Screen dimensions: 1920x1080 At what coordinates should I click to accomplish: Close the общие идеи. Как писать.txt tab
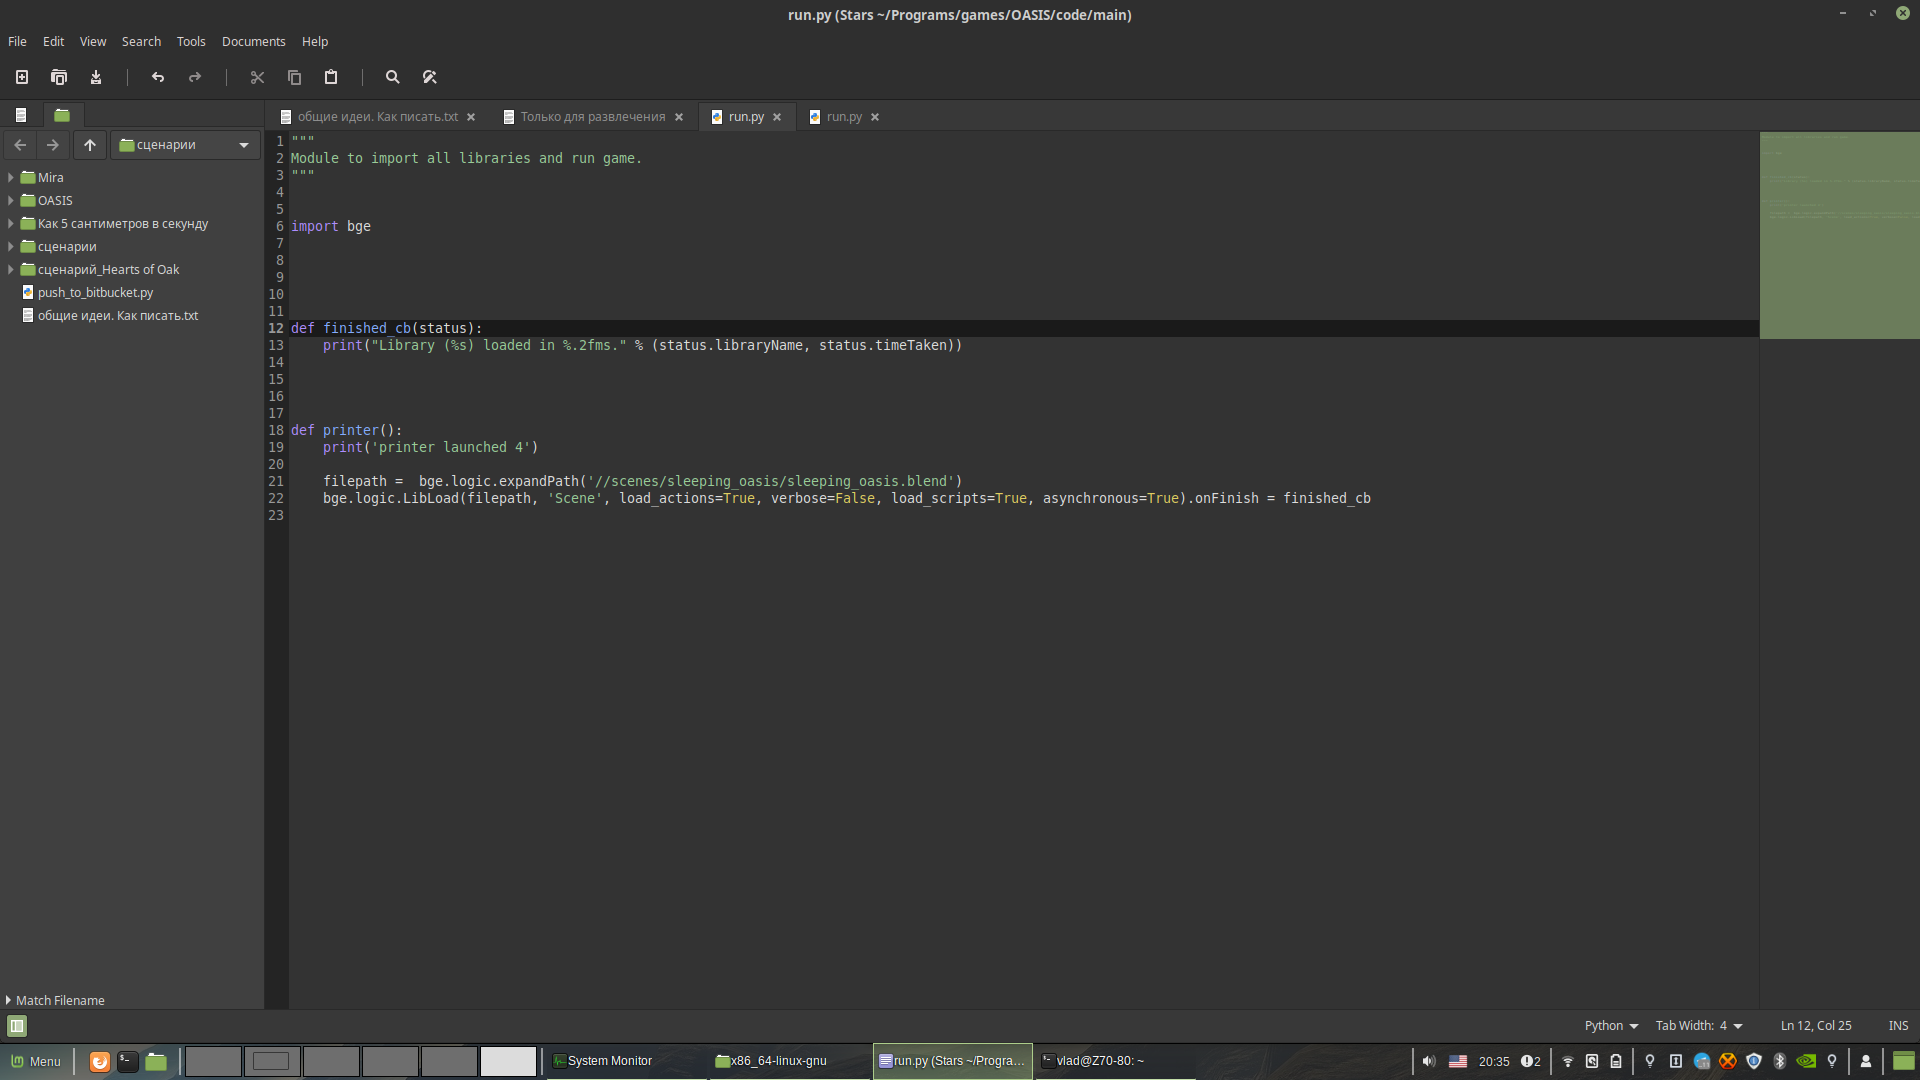pyautogui.click(x=471, y=117)
